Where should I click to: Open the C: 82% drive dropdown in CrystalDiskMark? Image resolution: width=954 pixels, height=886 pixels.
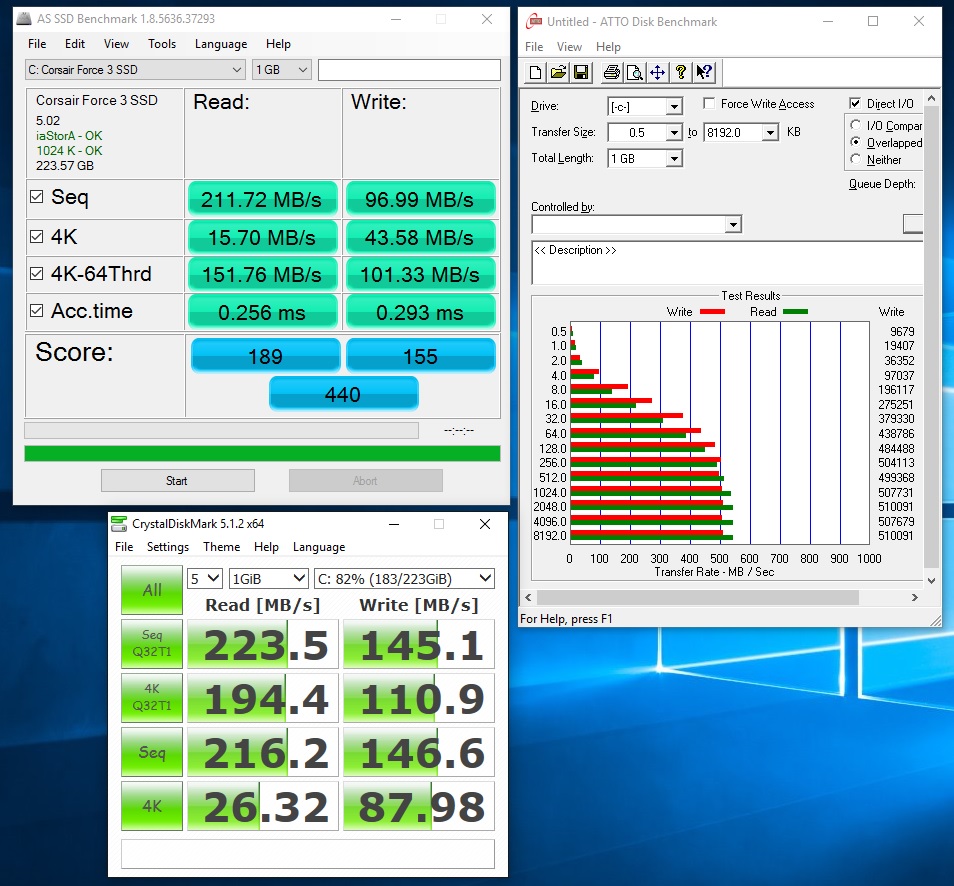(x=404, y=578)
